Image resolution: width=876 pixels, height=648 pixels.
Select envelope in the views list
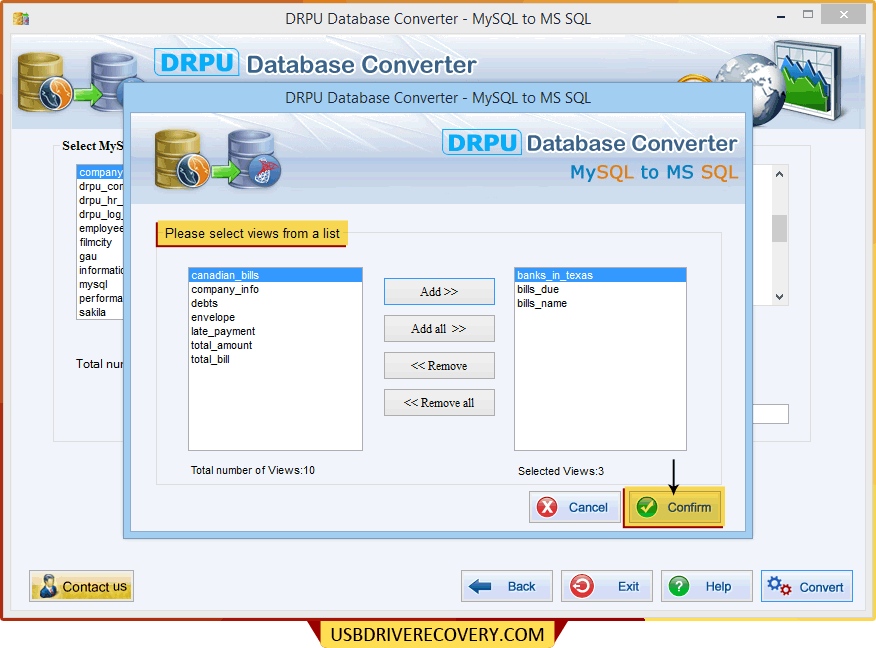(x=275, y=317)
